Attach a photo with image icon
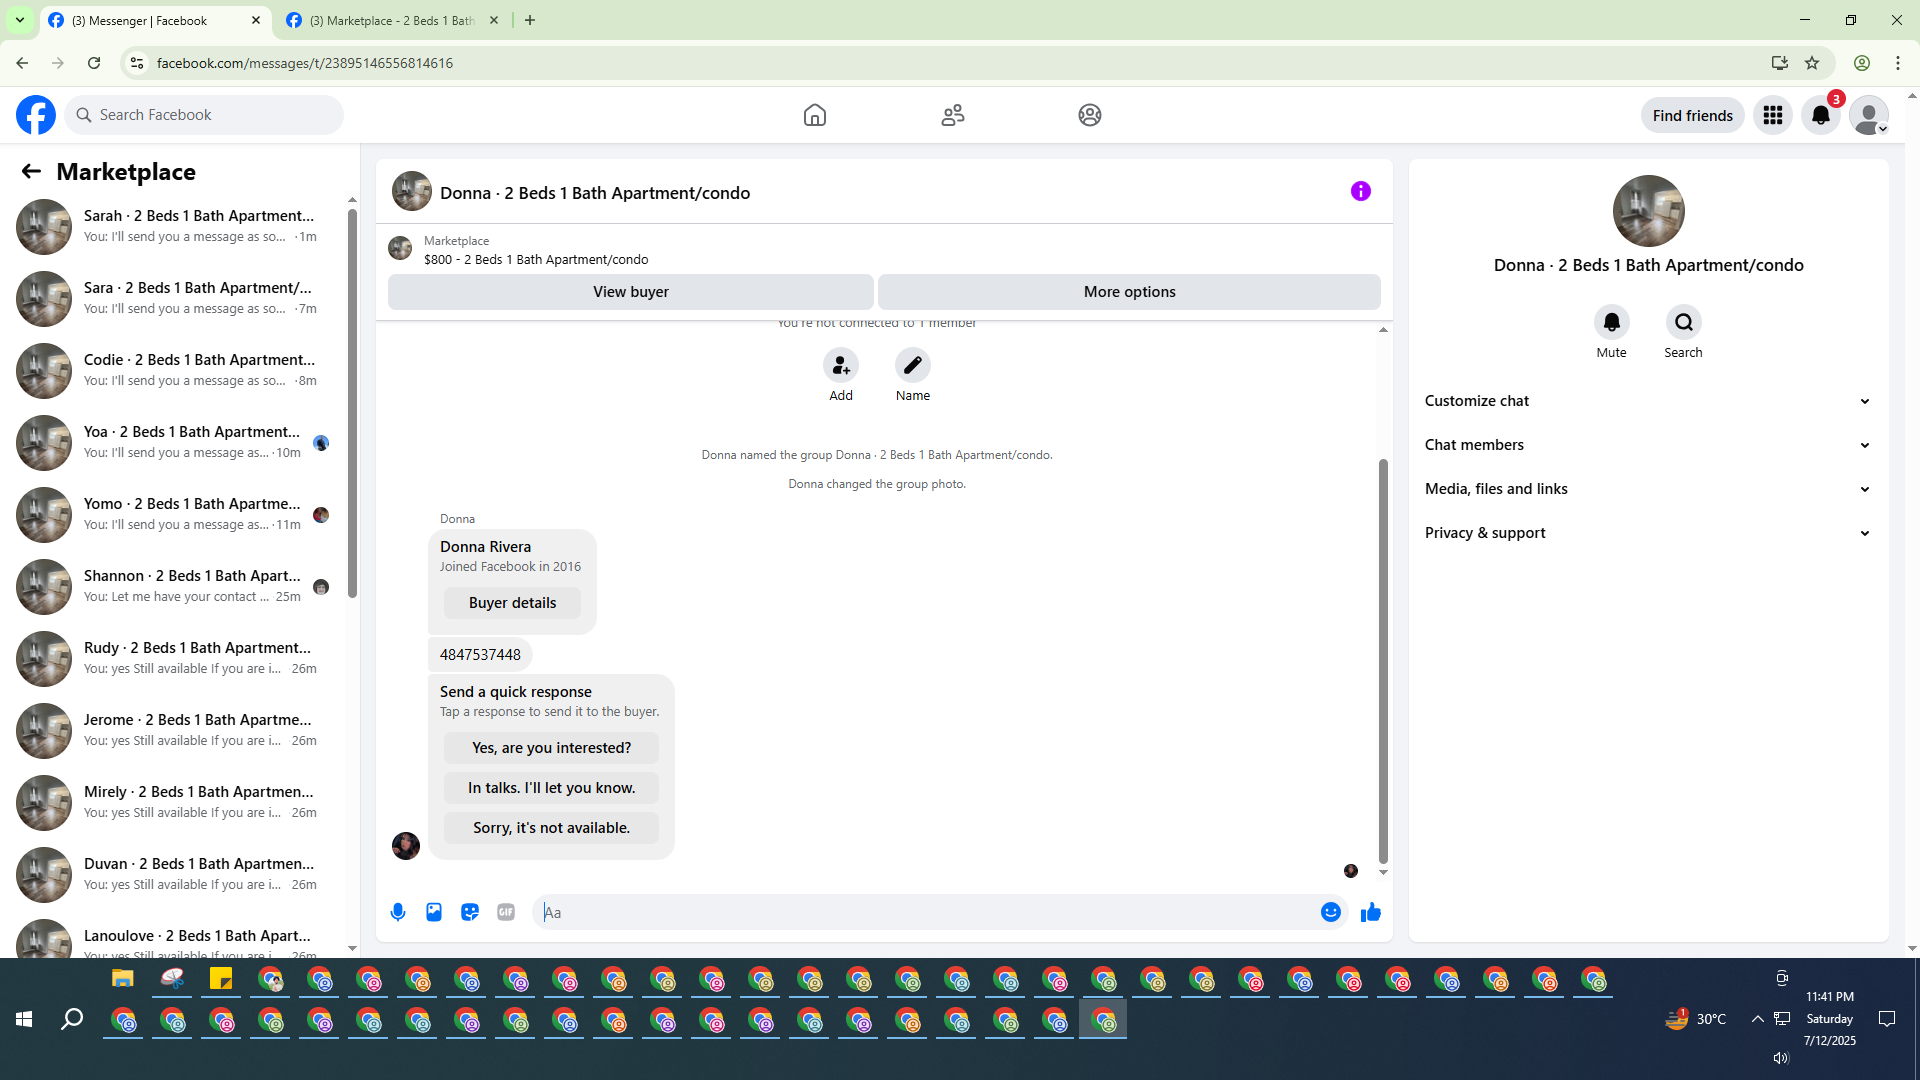1920x1080 pixels. 434,912
